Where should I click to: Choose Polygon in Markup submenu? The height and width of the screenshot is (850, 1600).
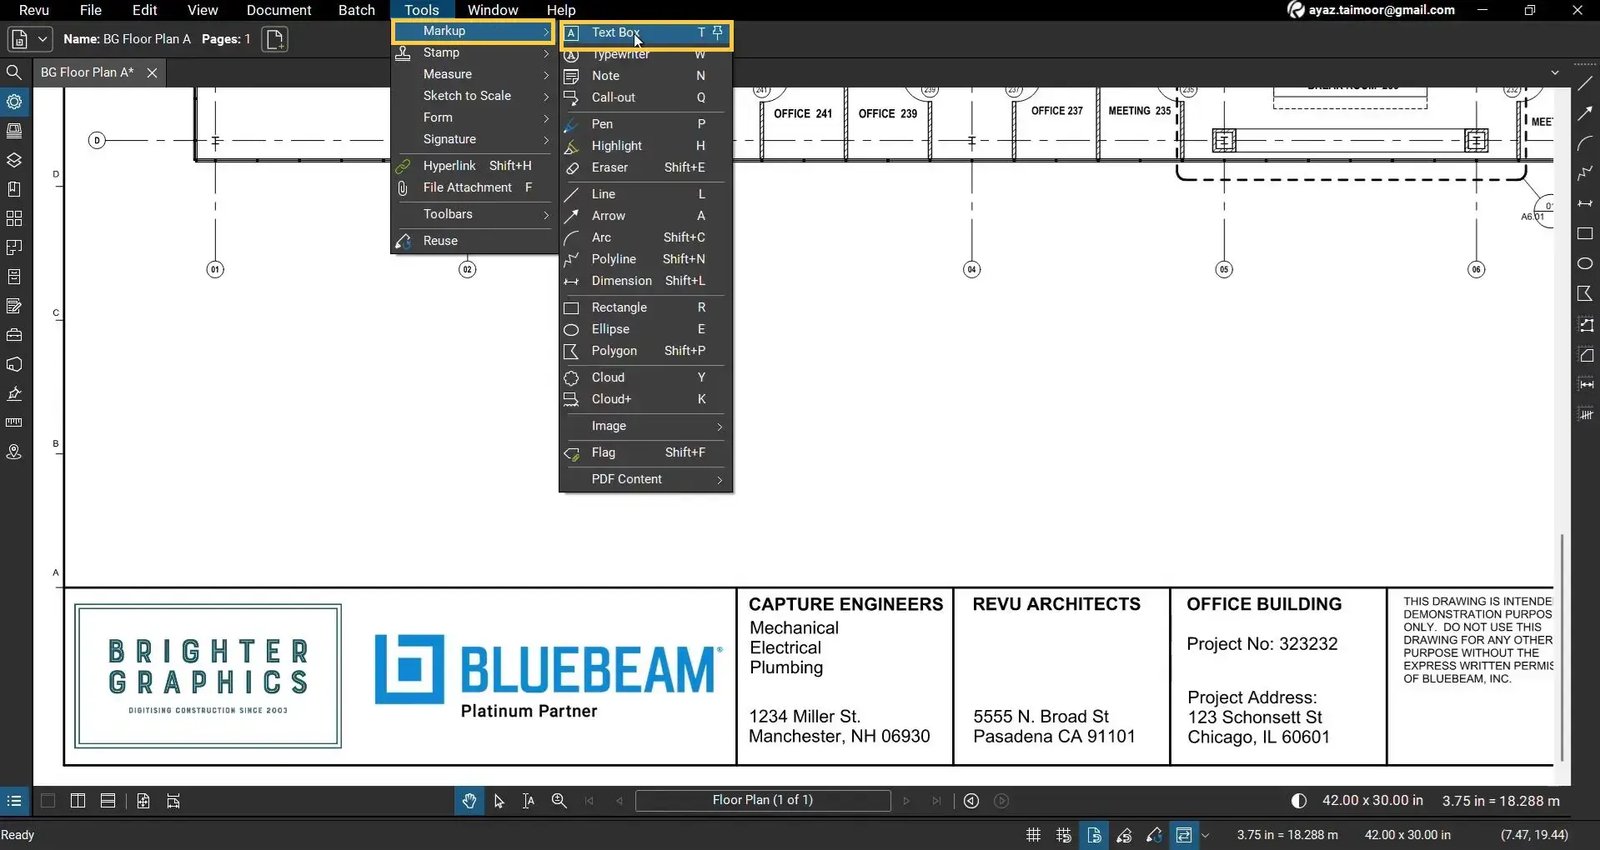point(646,351)
